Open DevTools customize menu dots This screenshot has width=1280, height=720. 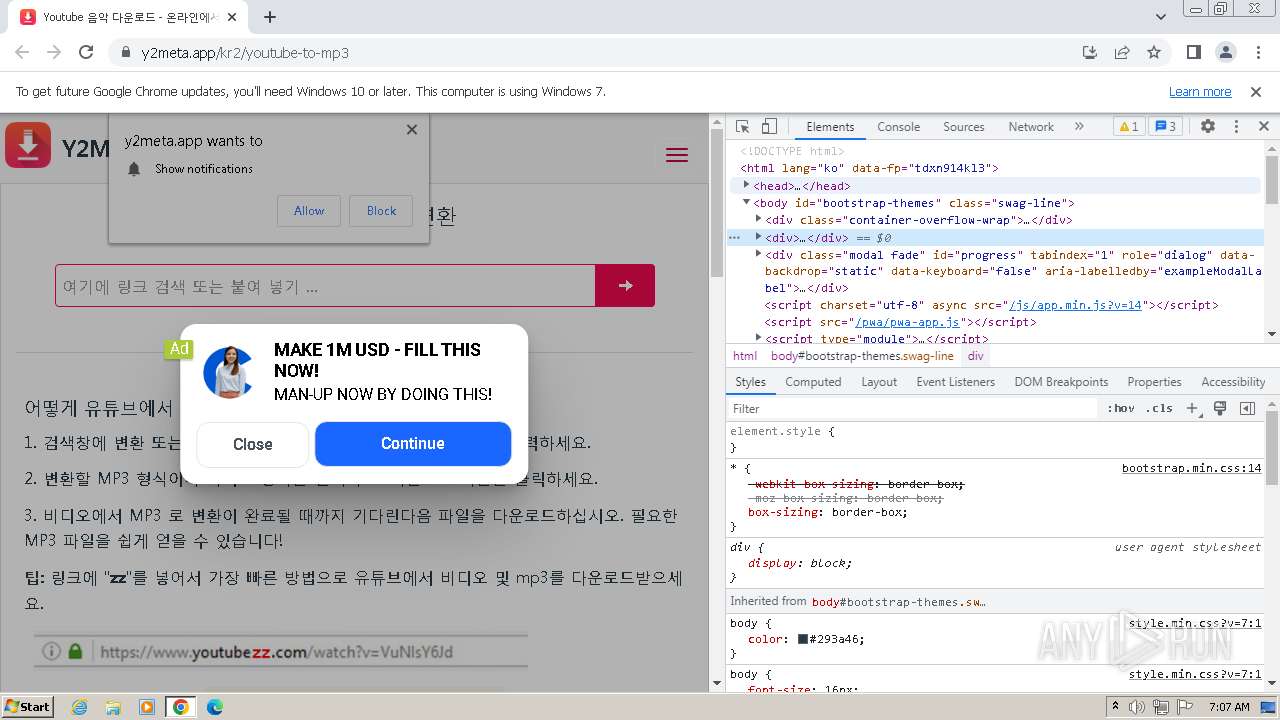[x=1236, y=127]
